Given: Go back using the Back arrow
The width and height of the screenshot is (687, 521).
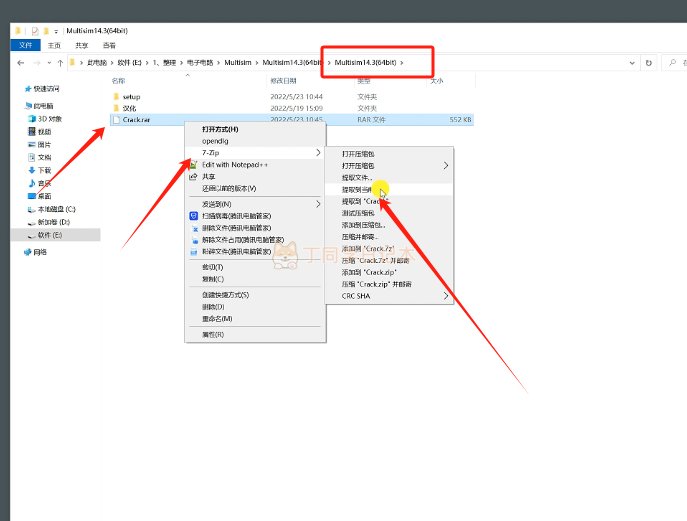Looking at the screenshot, I should coord(21,63).
